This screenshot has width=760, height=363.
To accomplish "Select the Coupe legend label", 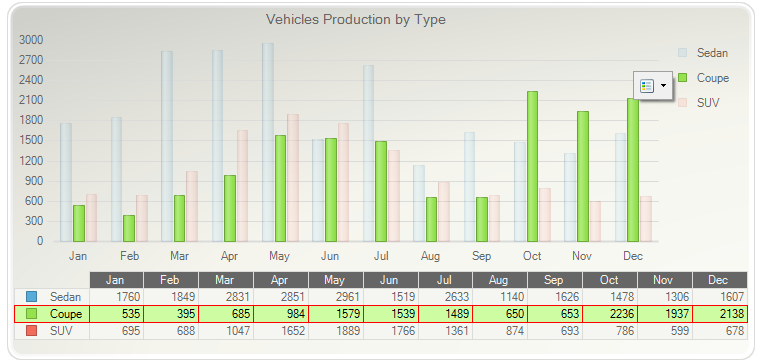I will (x=712, y=78).
